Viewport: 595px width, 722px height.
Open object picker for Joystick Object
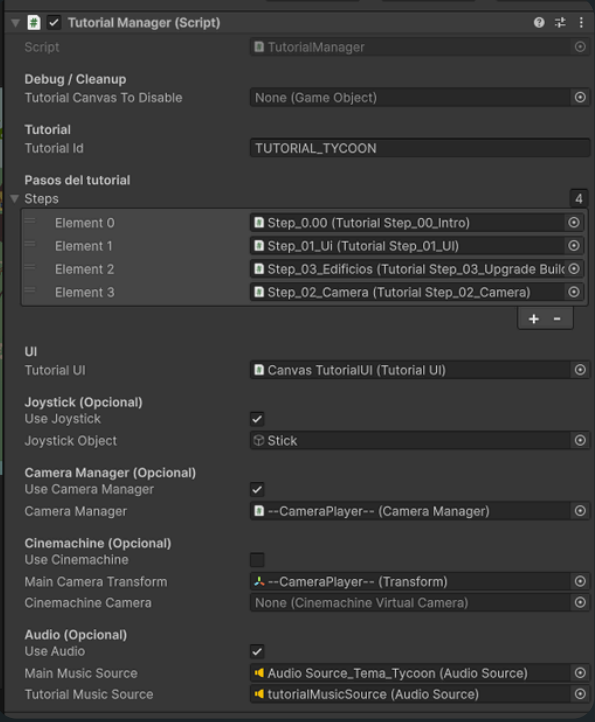580,440
